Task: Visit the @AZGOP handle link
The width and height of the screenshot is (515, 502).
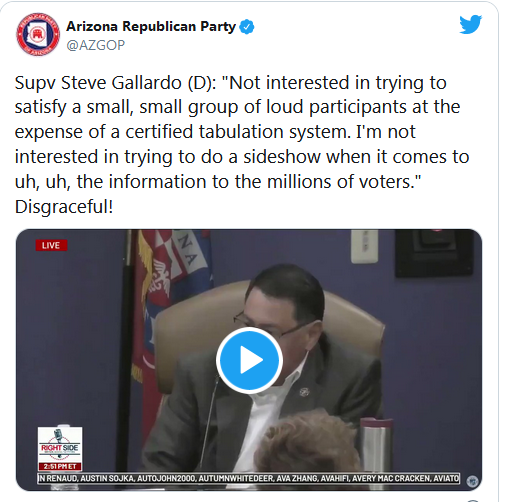Action: (x=96, y=45)
